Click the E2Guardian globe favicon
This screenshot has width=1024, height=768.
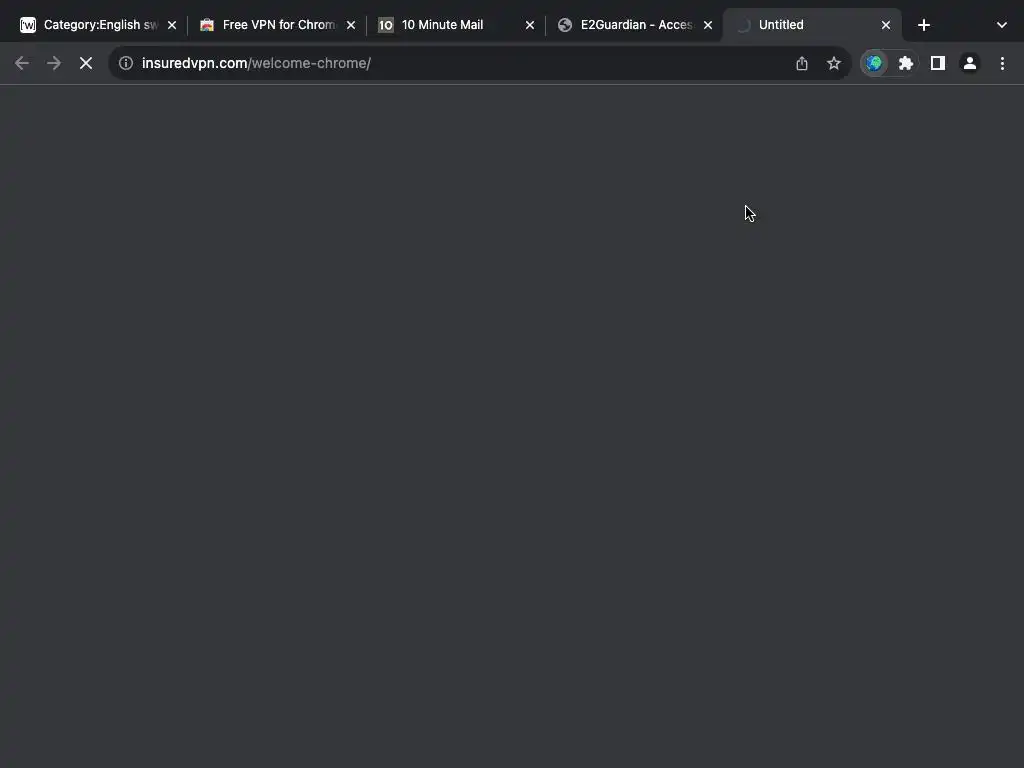pos(565,25)
